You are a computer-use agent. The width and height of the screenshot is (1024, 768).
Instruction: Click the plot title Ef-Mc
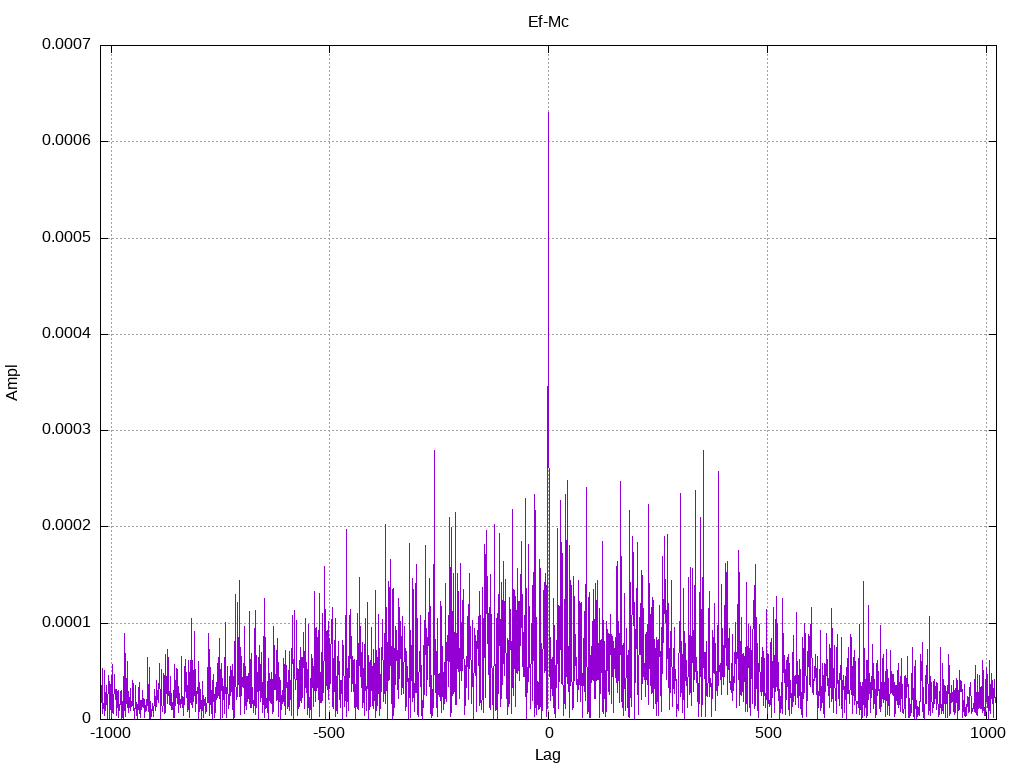click(548, 22)
